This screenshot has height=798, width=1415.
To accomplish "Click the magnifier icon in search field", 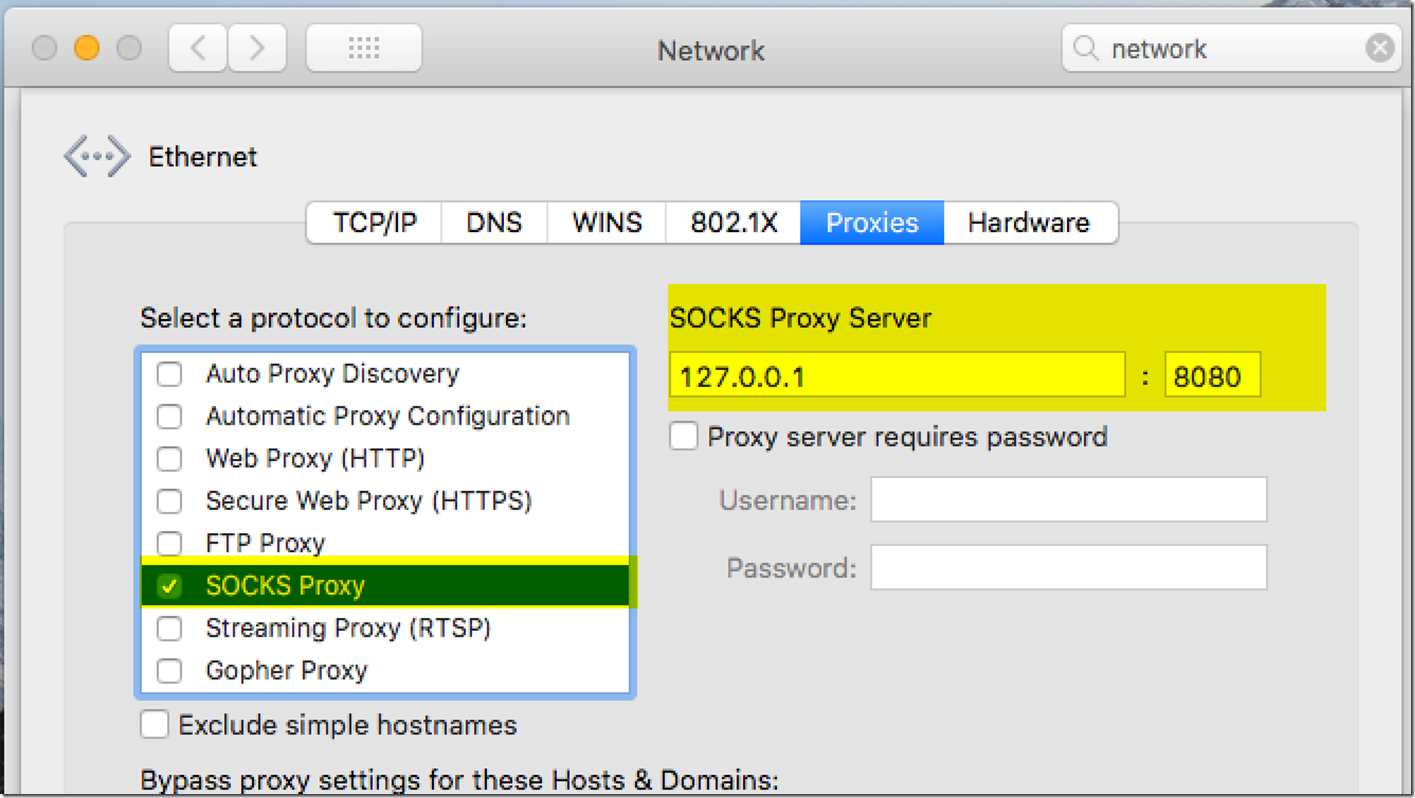I will pos(1086,48).
